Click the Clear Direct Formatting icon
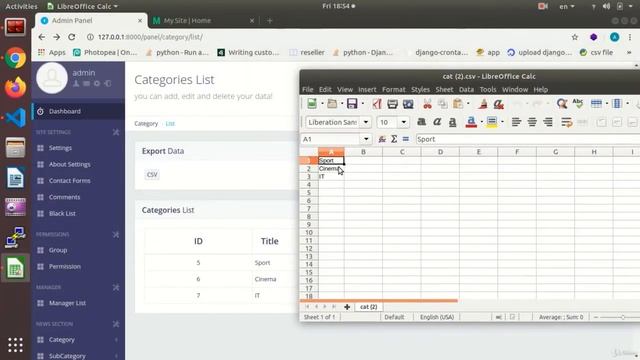640x360 pixels. tap(498, 104)
